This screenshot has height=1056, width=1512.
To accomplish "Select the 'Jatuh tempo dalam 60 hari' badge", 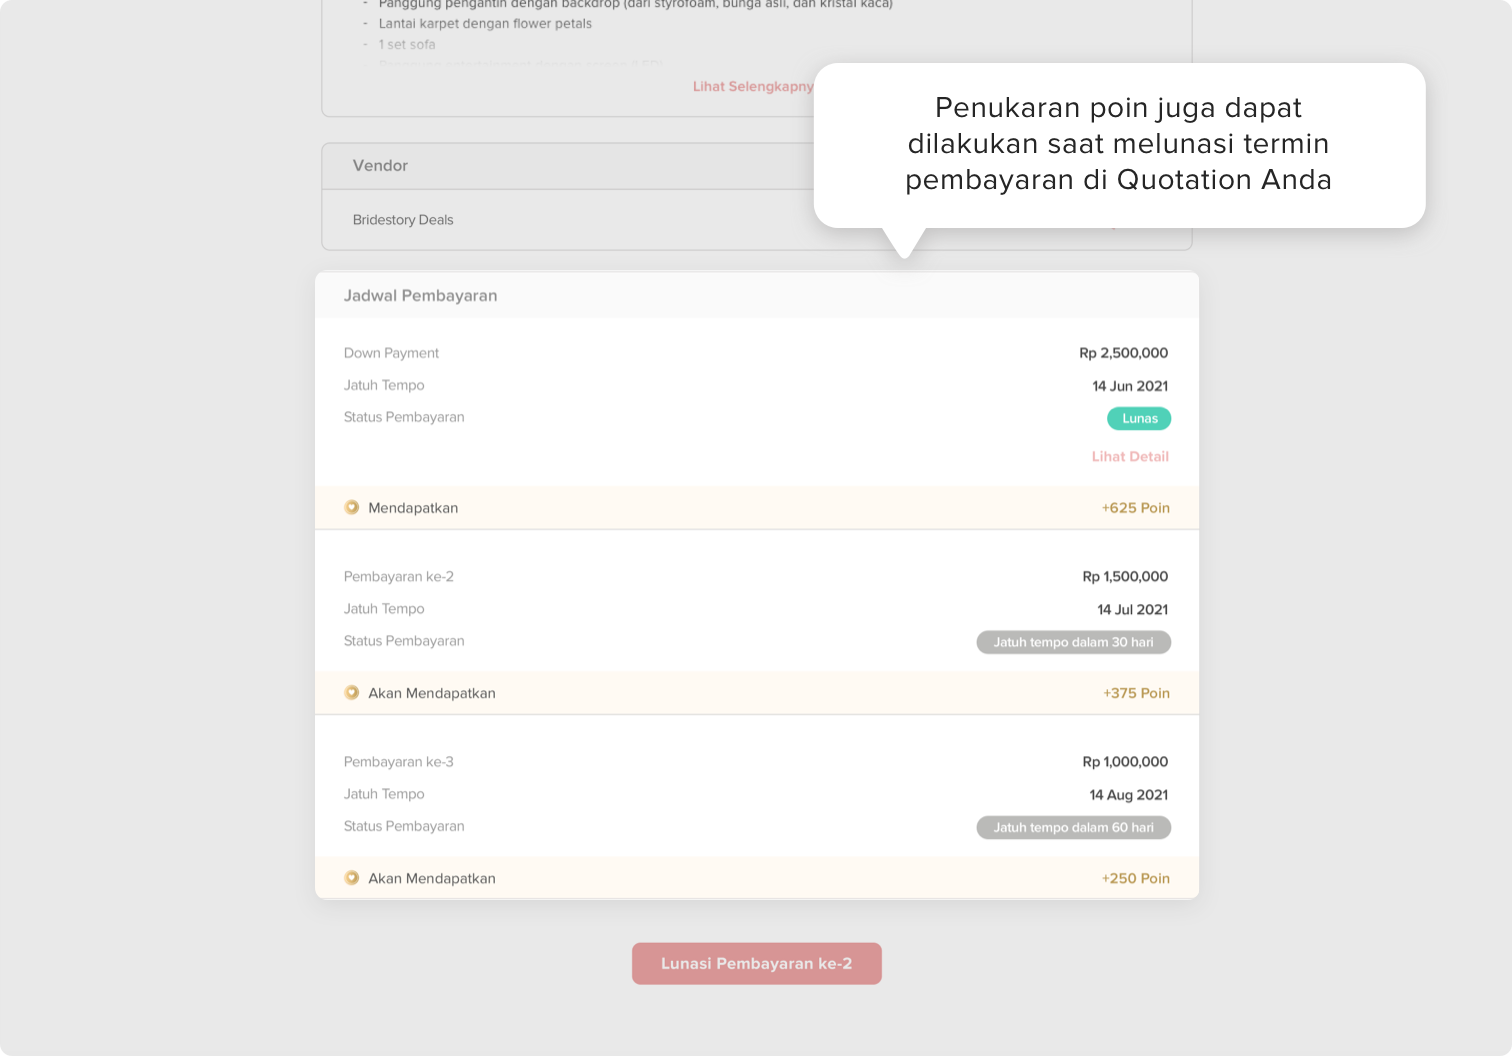I will tap(1073, 827).
